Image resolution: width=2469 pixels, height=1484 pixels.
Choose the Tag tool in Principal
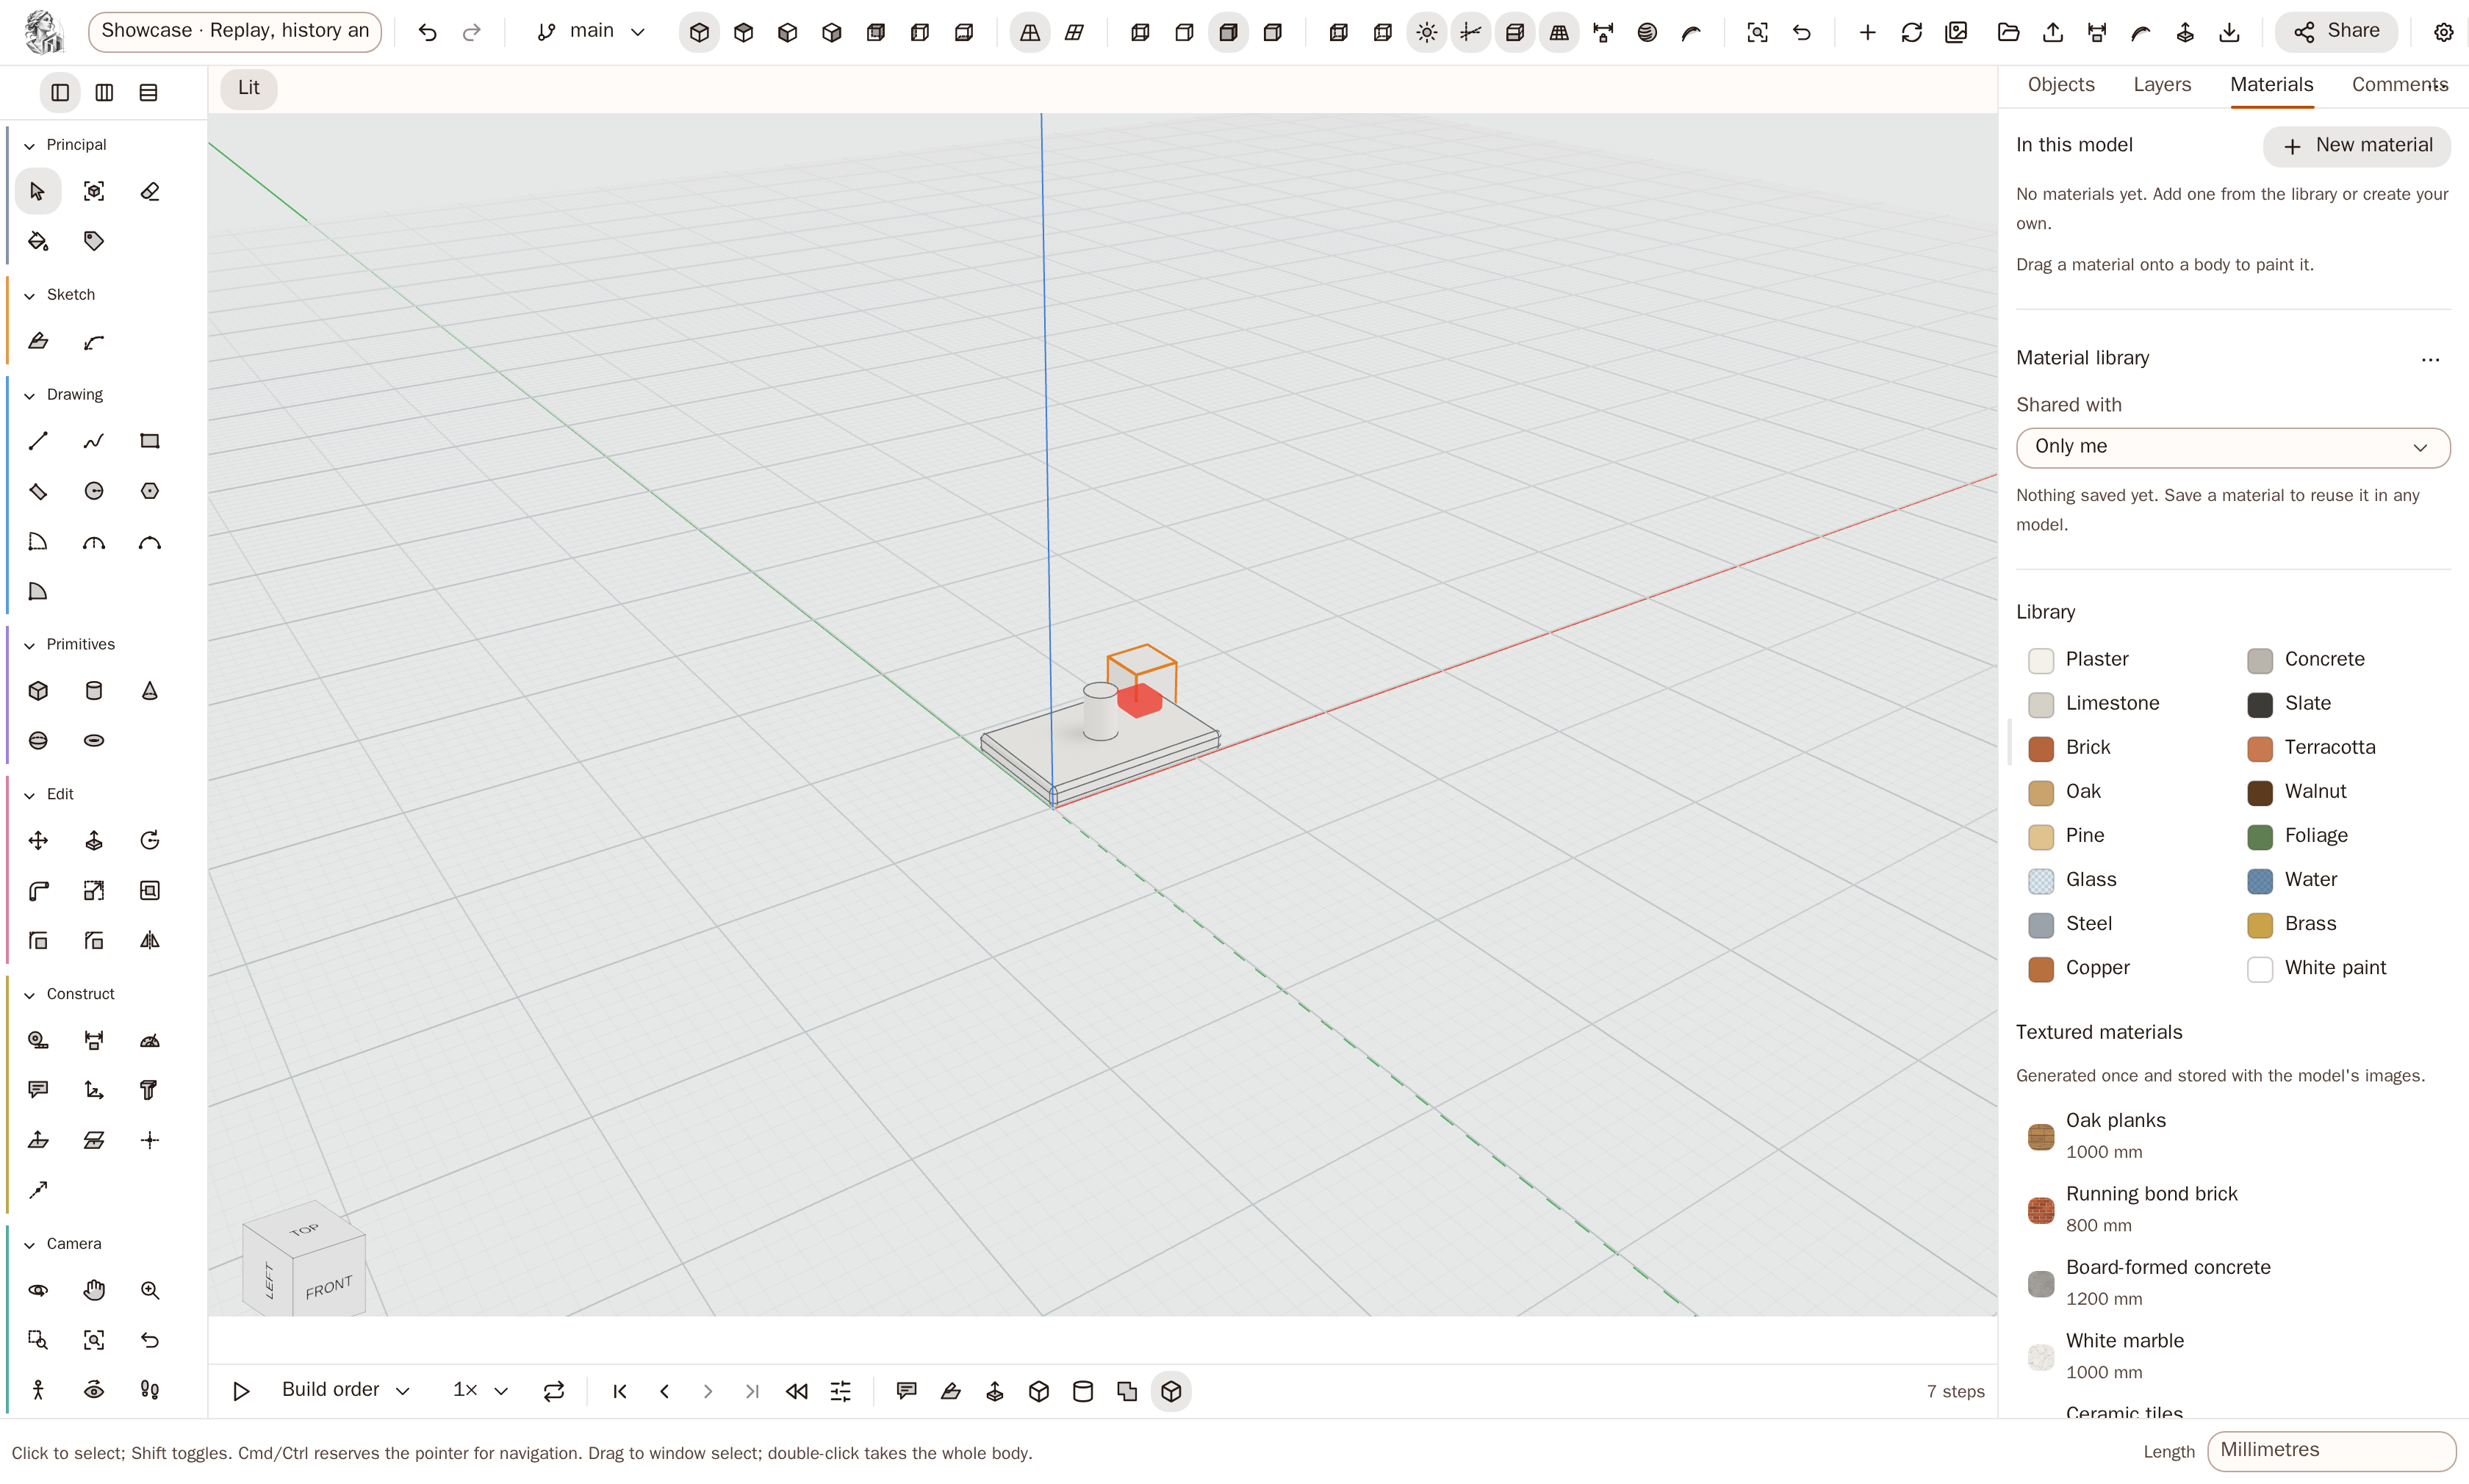click(x=94, y=241)
